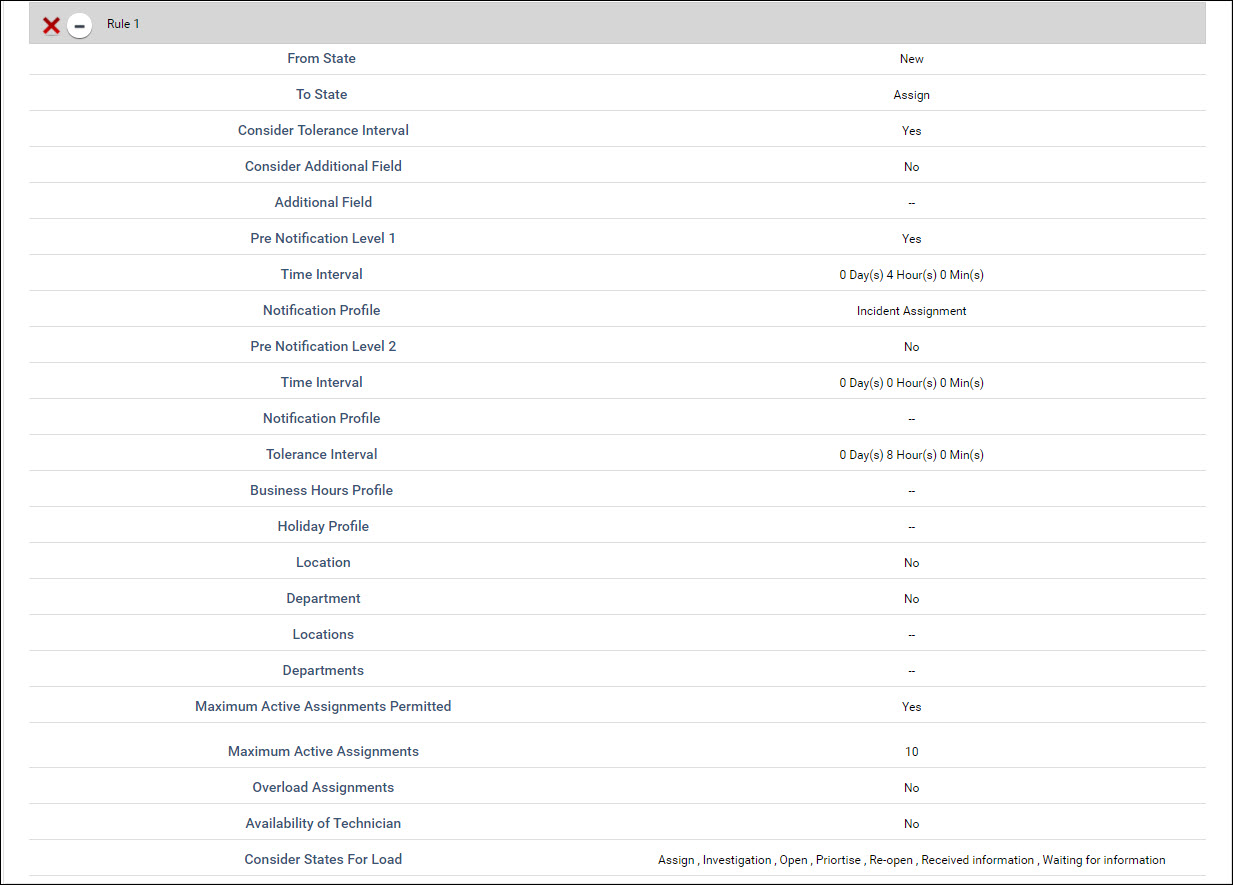Select the From State label
The width and height of the screenshot is (1233, 885).
(321, 59)
